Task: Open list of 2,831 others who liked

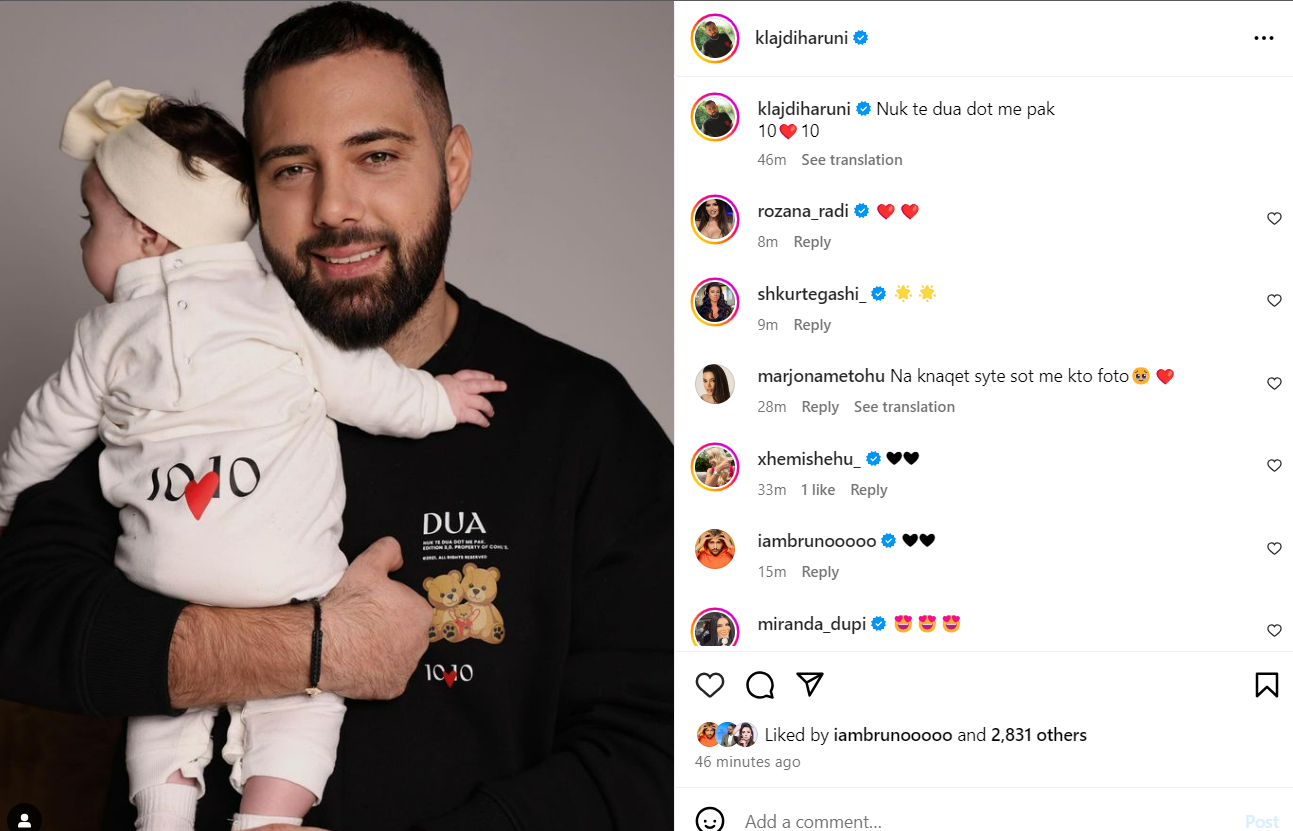Action: coord(1039,735)
